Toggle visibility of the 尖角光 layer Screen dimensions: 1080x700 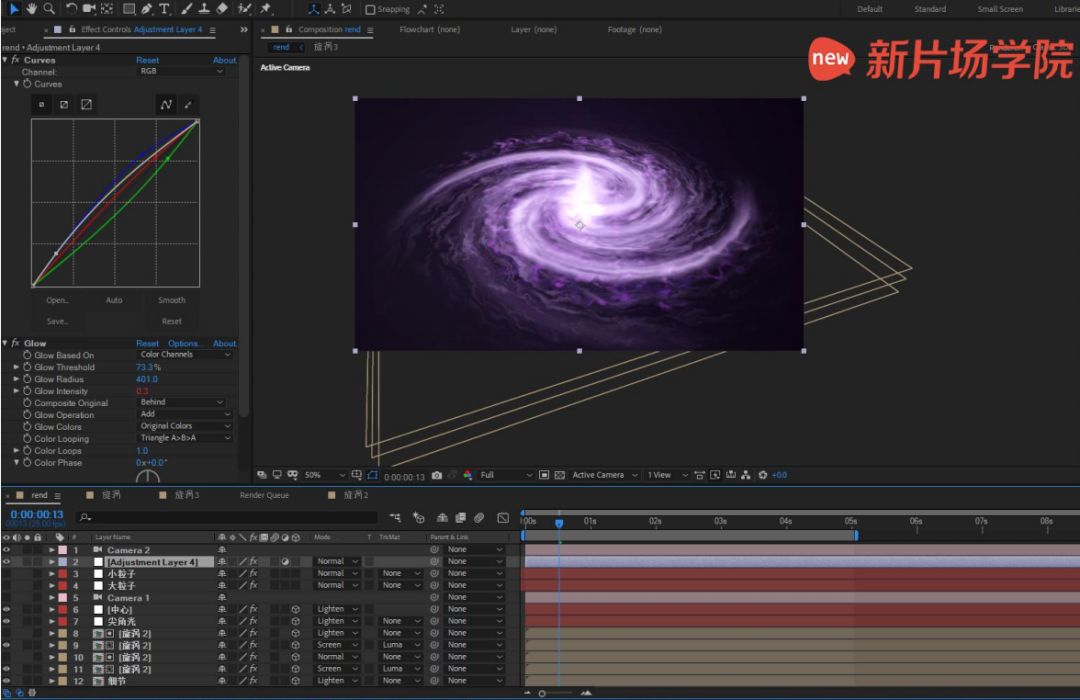click(6, 621)
